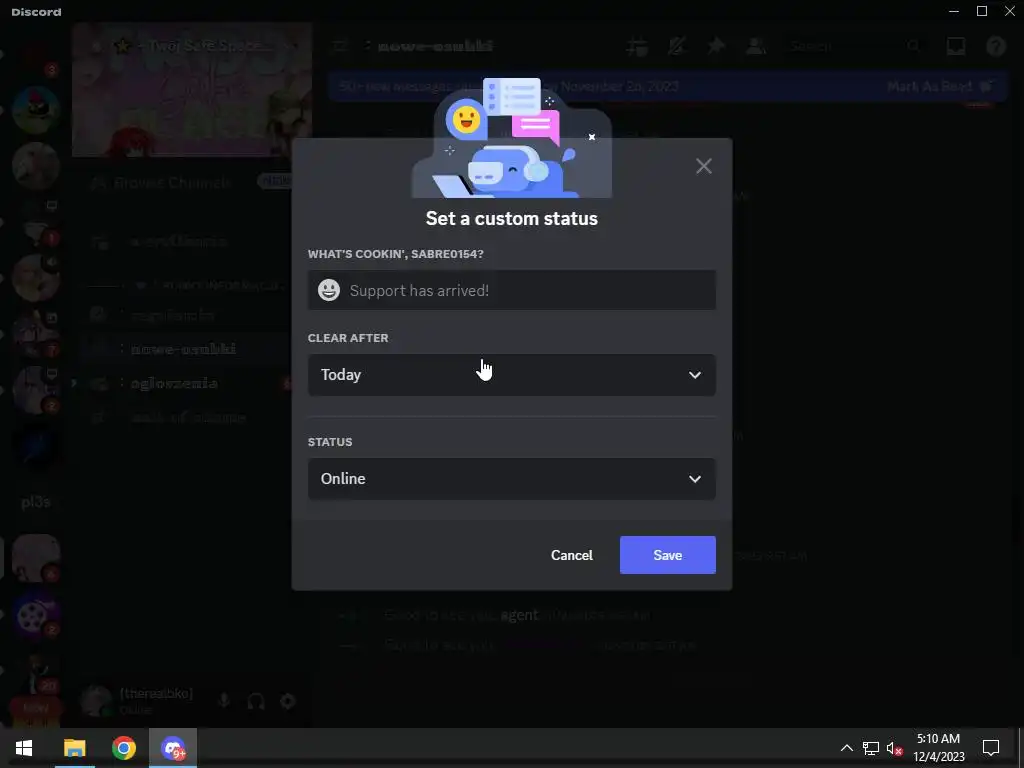1024x768 pixels.
Task: Focus the Search box in the channel header
Action: 856,46
